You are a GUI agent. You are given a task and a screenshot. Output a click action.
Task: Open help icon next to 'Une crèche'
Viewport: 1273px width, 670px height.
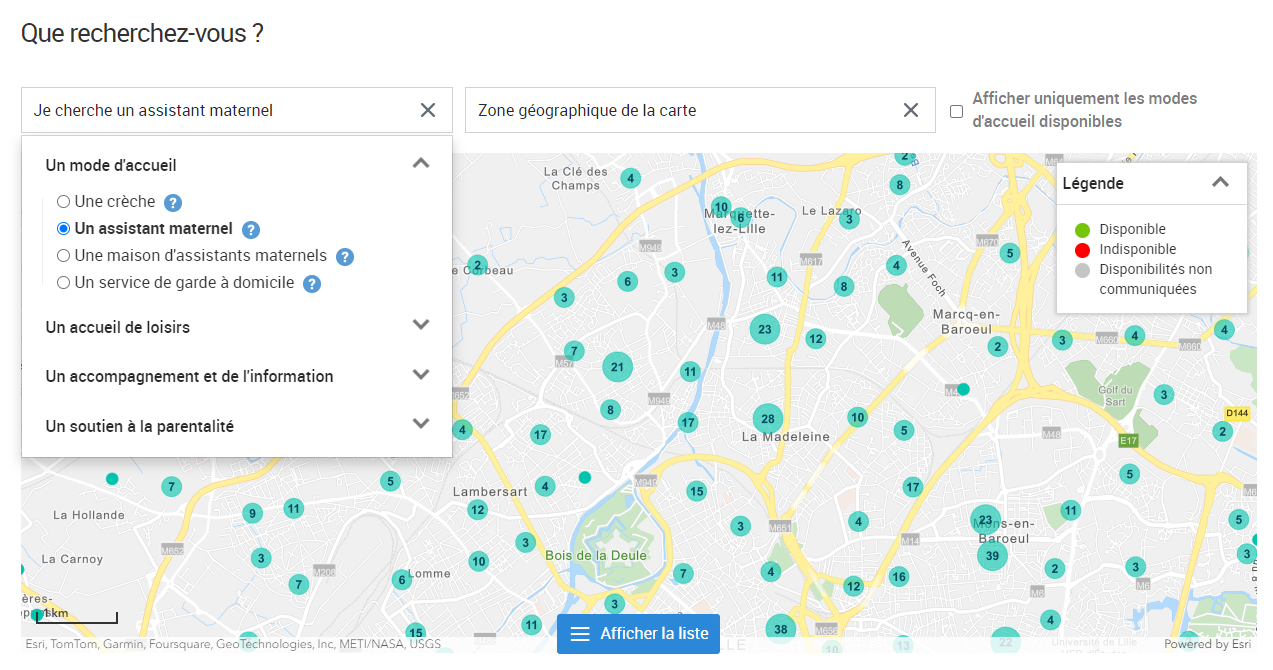click(x=173, y=203)
